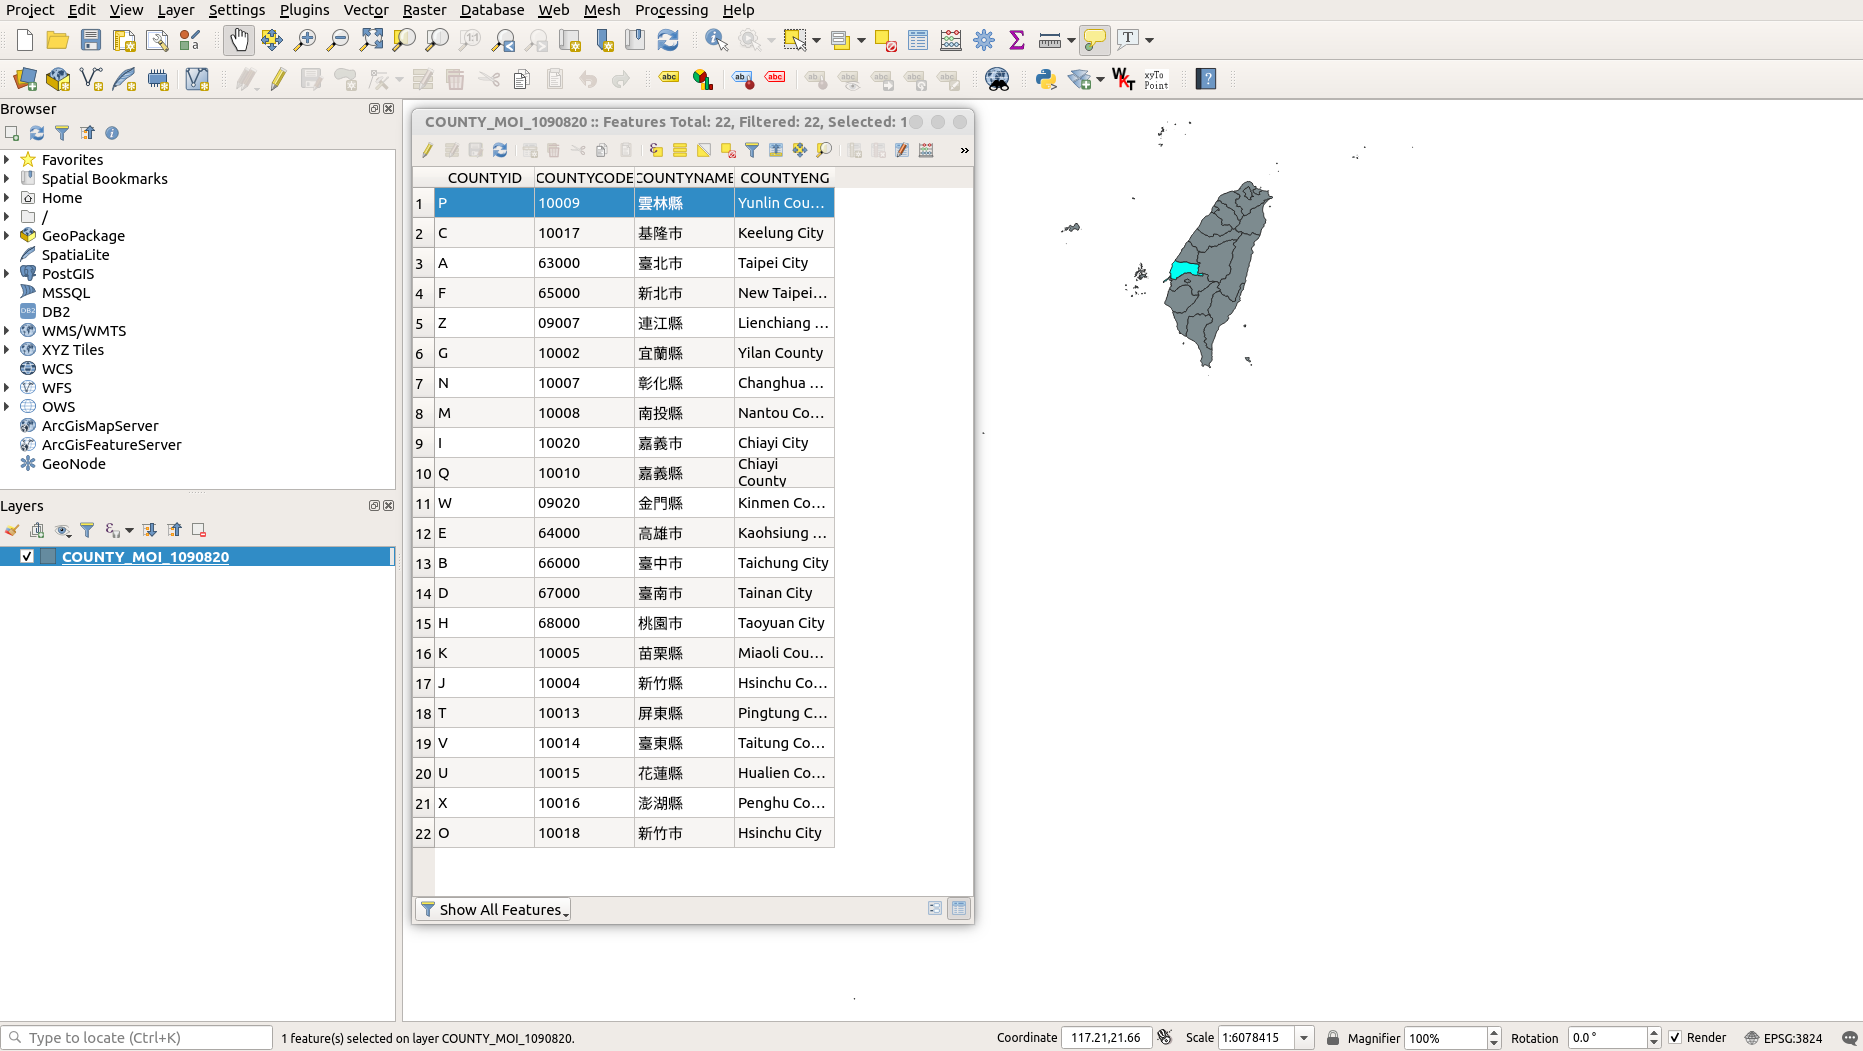Select the Zoom Out magnifier tool
Viewport: 1863px width, 1051px height.
pos(338,40)
